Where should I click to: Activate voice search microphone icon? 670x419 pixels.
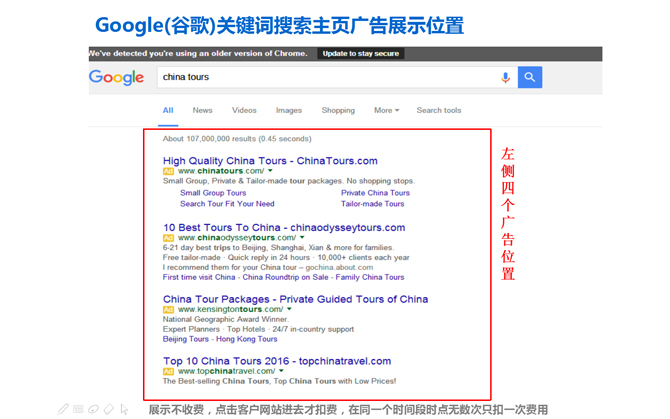(505, 77)
